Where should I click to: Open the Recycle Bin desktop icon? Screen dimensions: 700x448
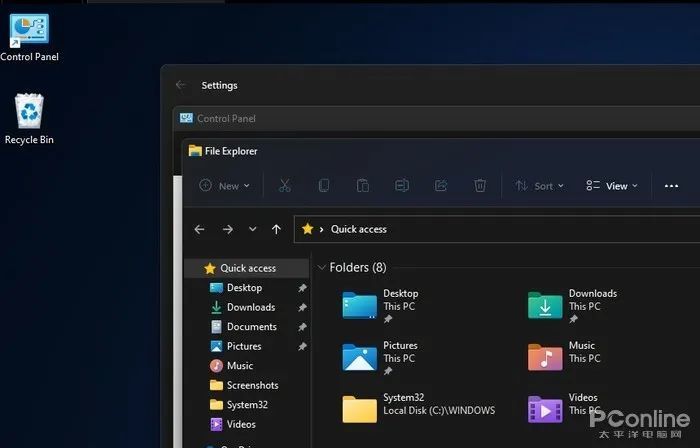(29, 119)
